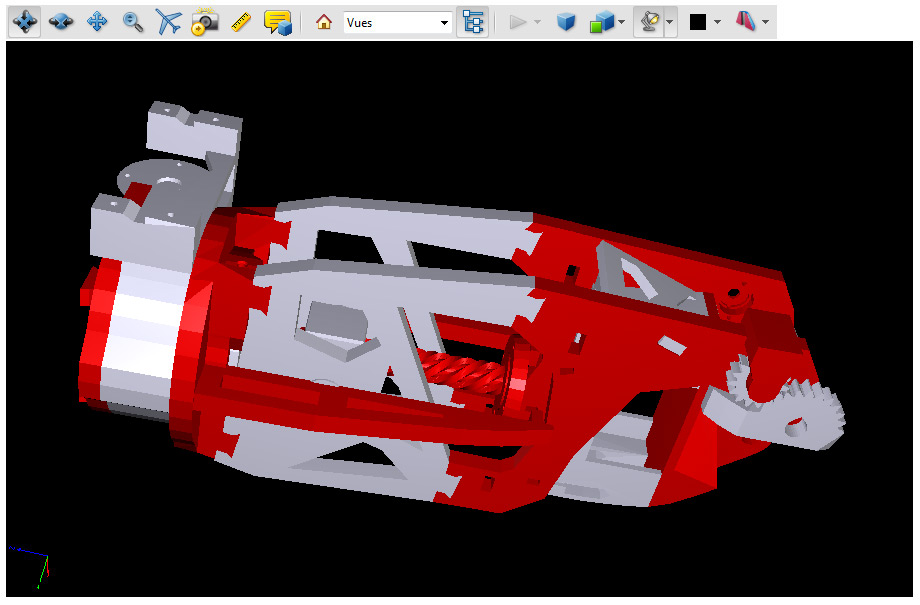This screenshot has width=920, height=605.
Task: Add a 3D comment
Action: coord(277,22)
